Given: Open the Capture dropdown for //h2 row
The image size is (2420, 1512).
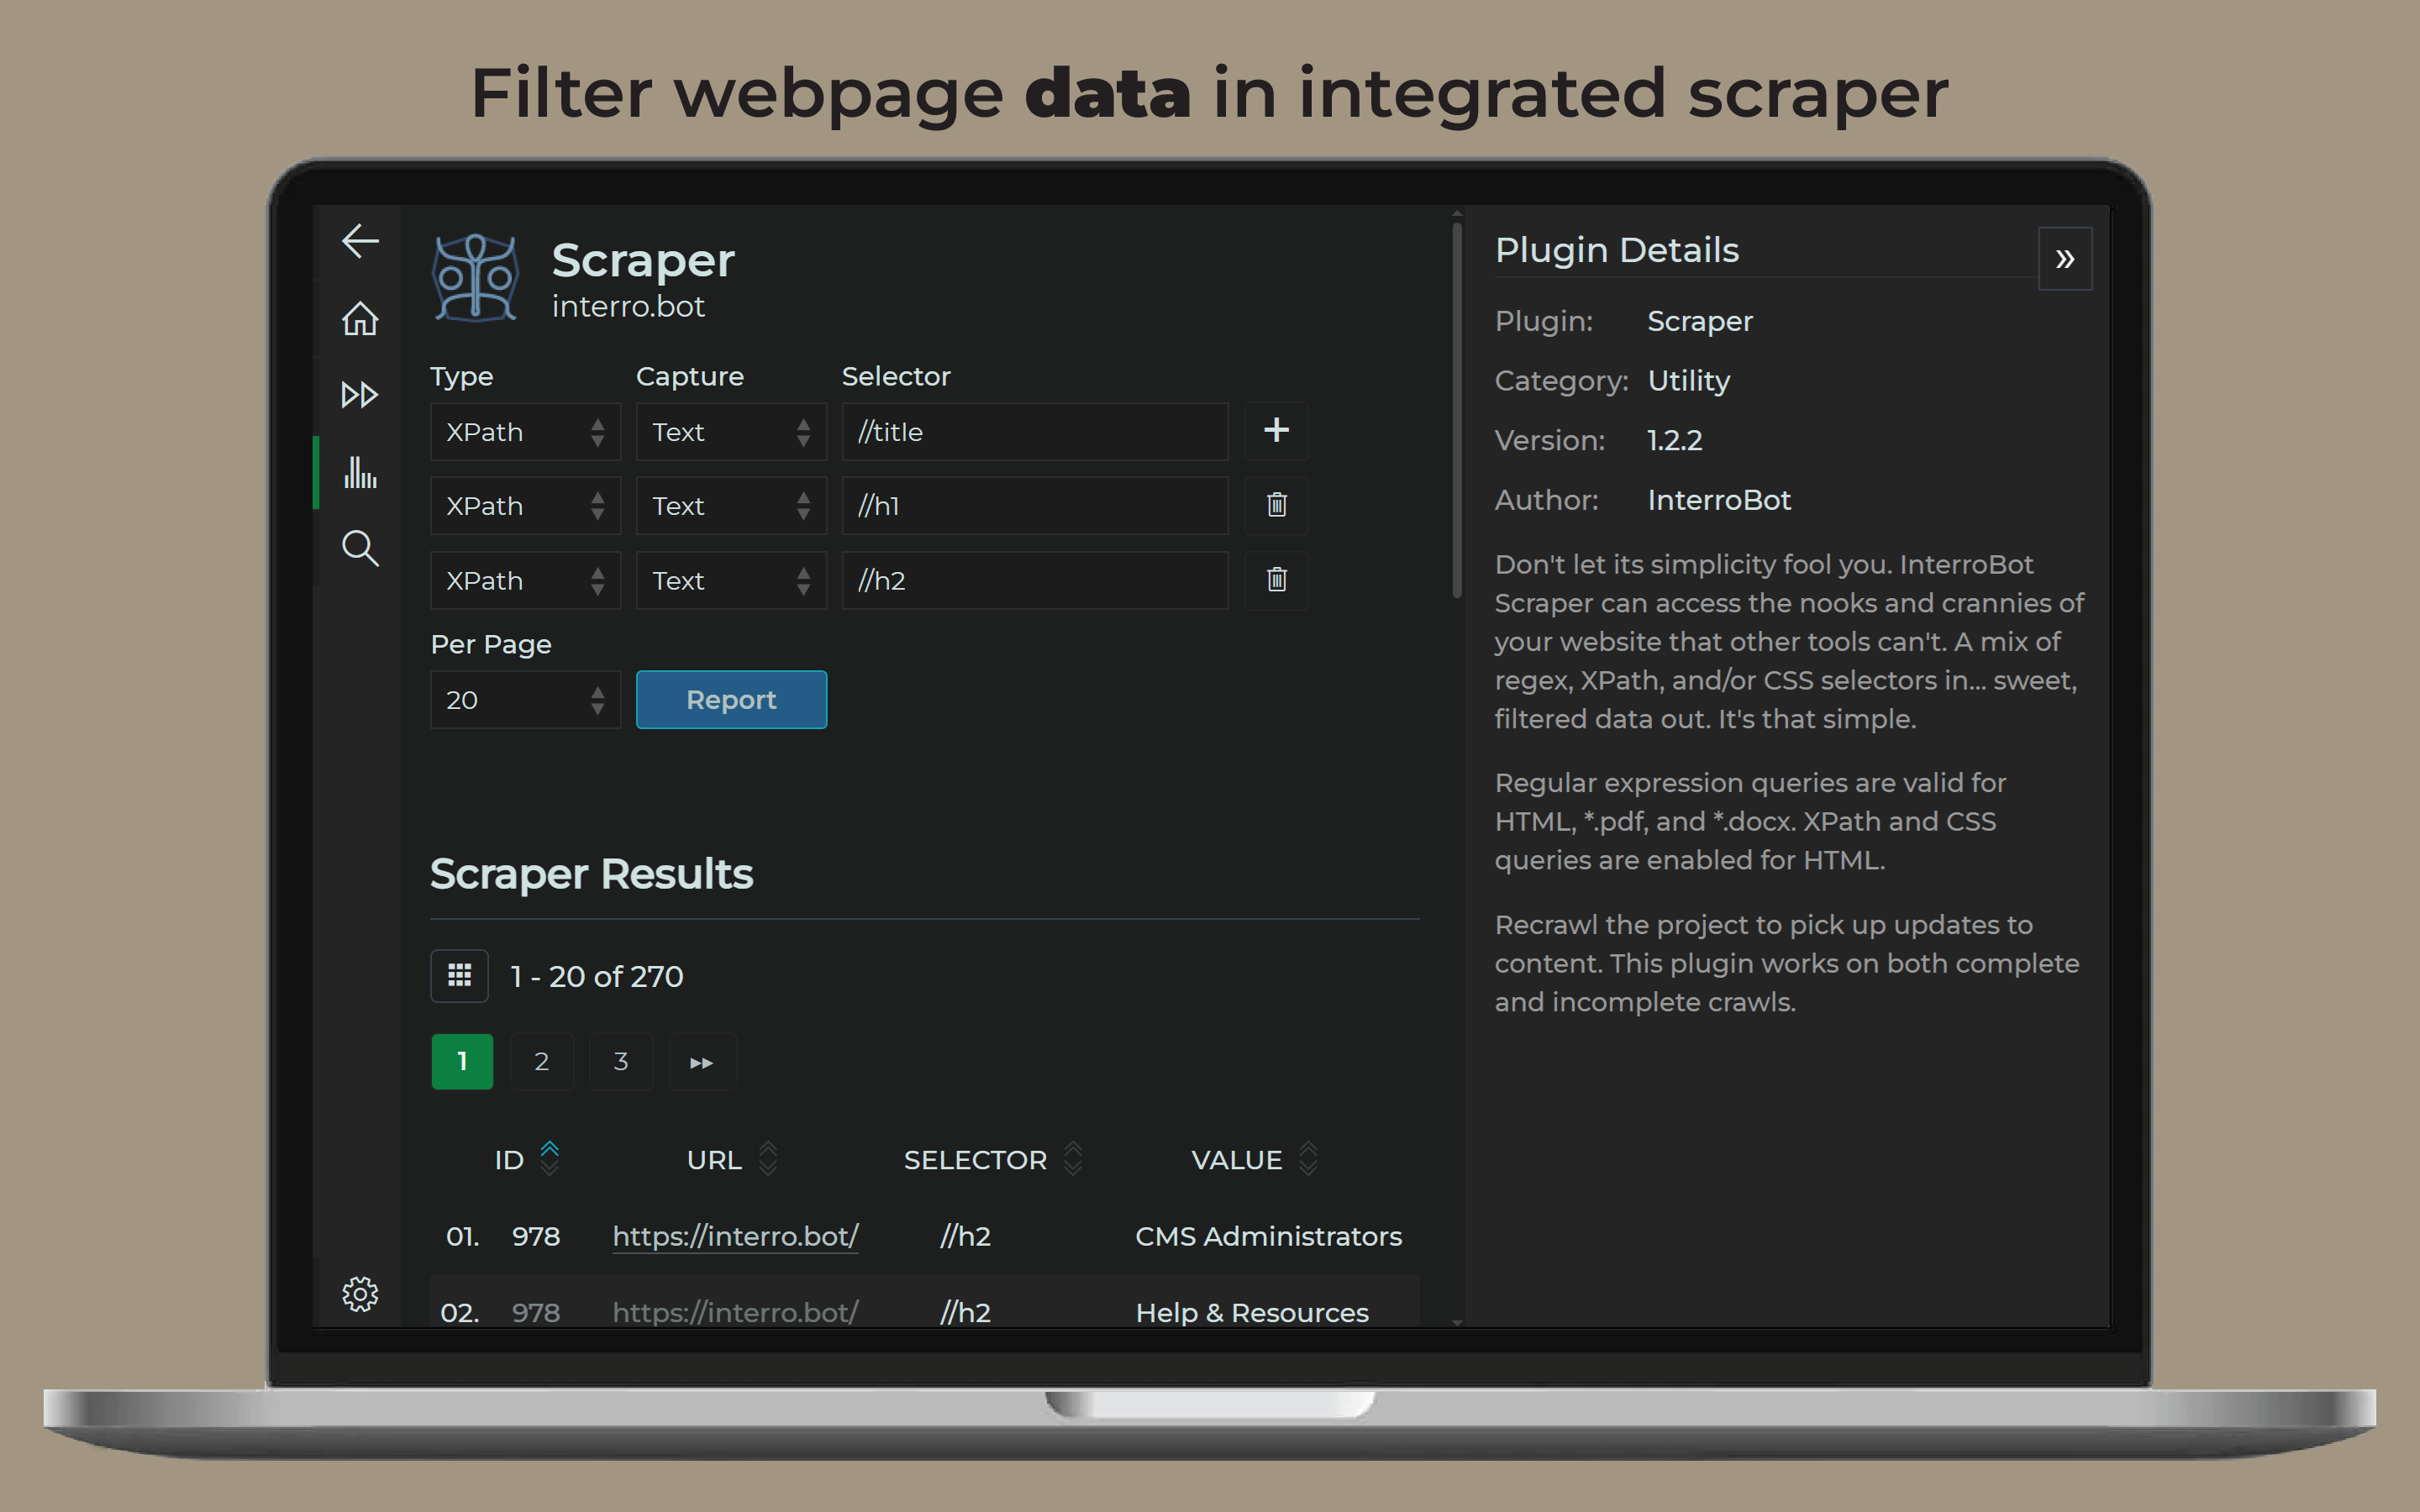Looking at the screenshot, I should click(731, 581).
